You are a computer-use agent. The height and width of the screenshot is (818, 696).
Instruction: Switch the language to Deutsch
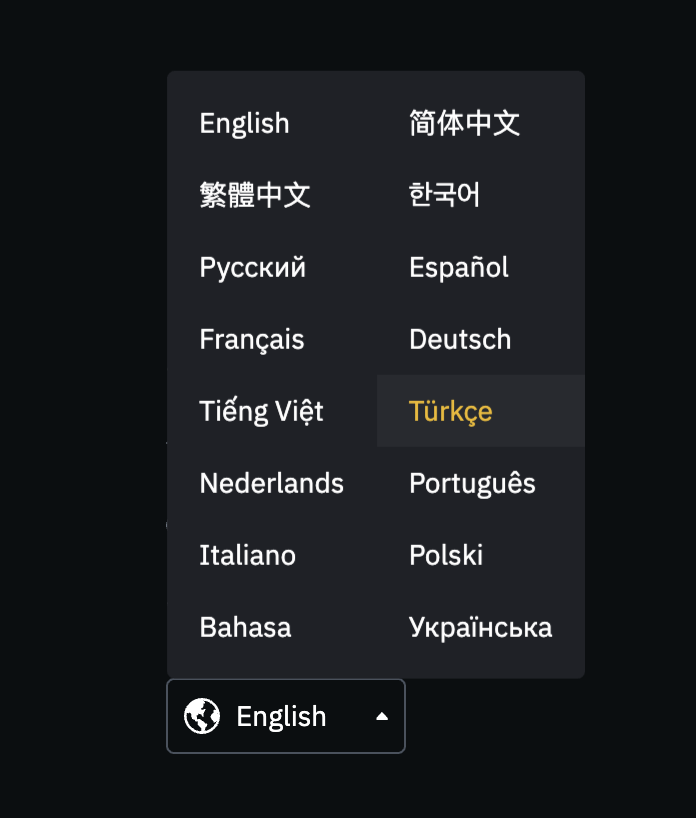tap(460, 340)
